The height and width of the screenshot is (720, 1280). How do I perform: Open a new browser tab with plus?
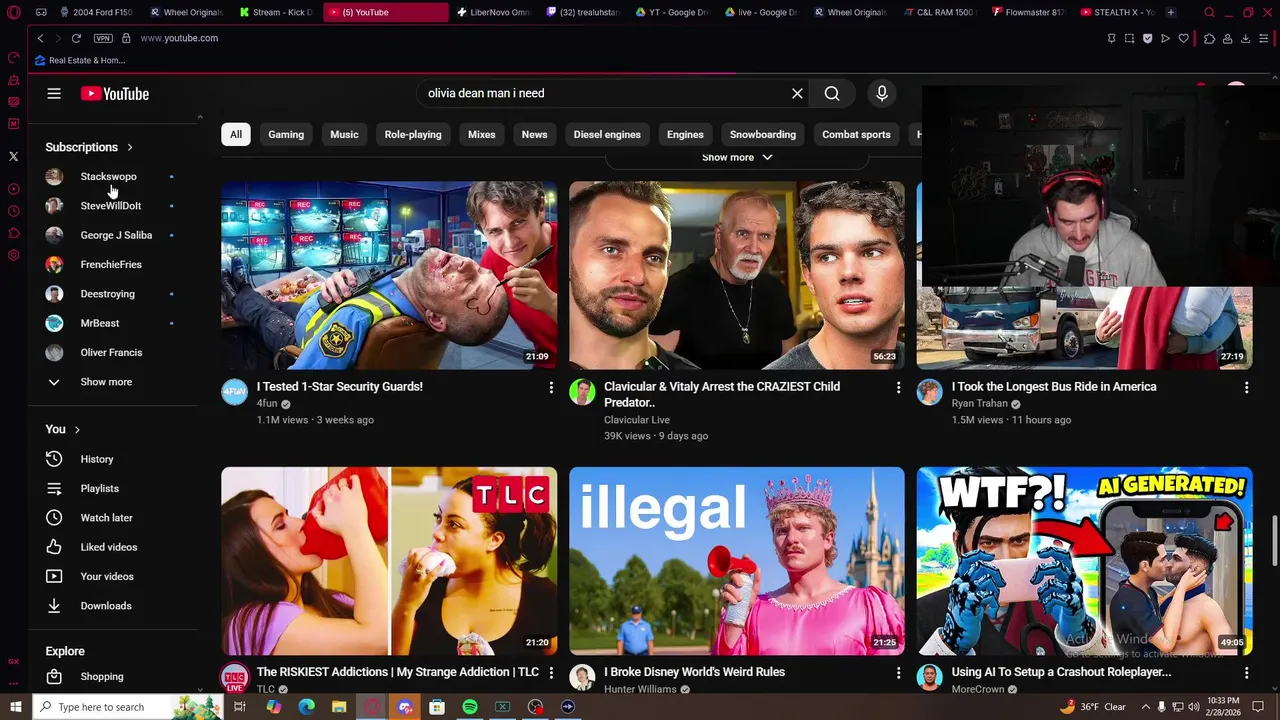(x=1171, y=12)
